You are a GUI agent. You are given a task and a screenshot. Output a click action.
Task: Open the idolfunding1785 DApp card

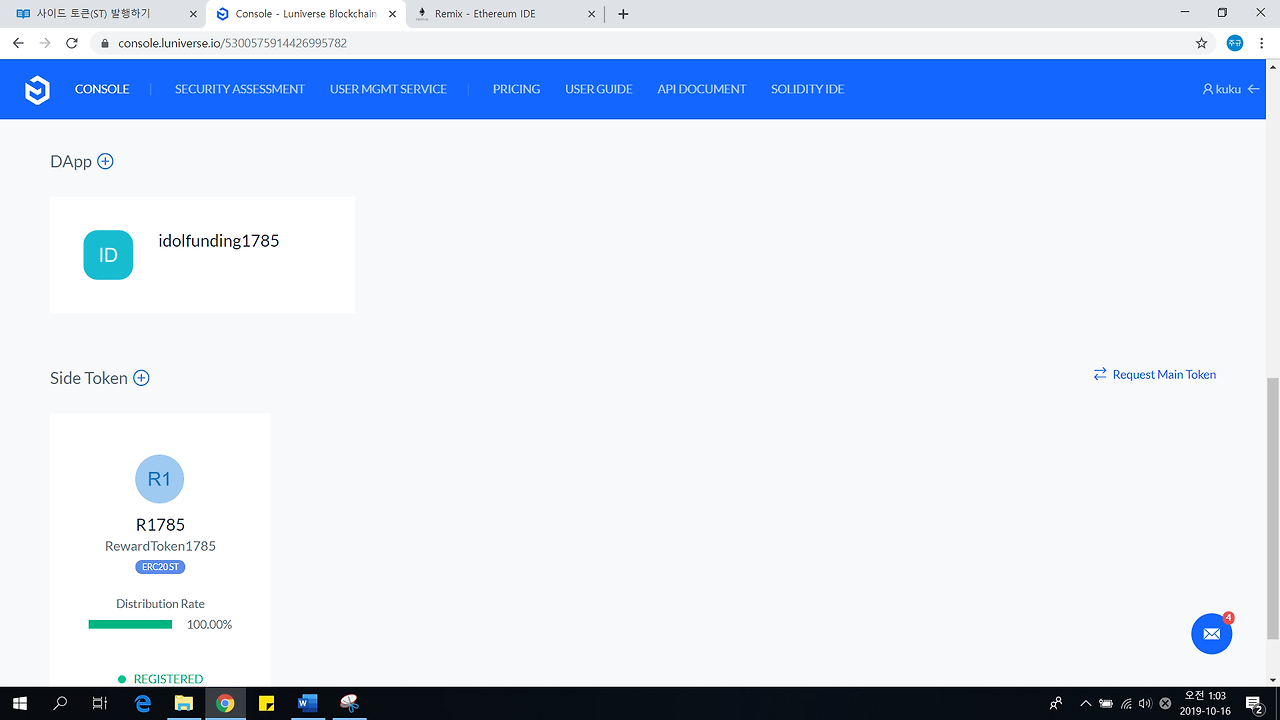(202, 255)
